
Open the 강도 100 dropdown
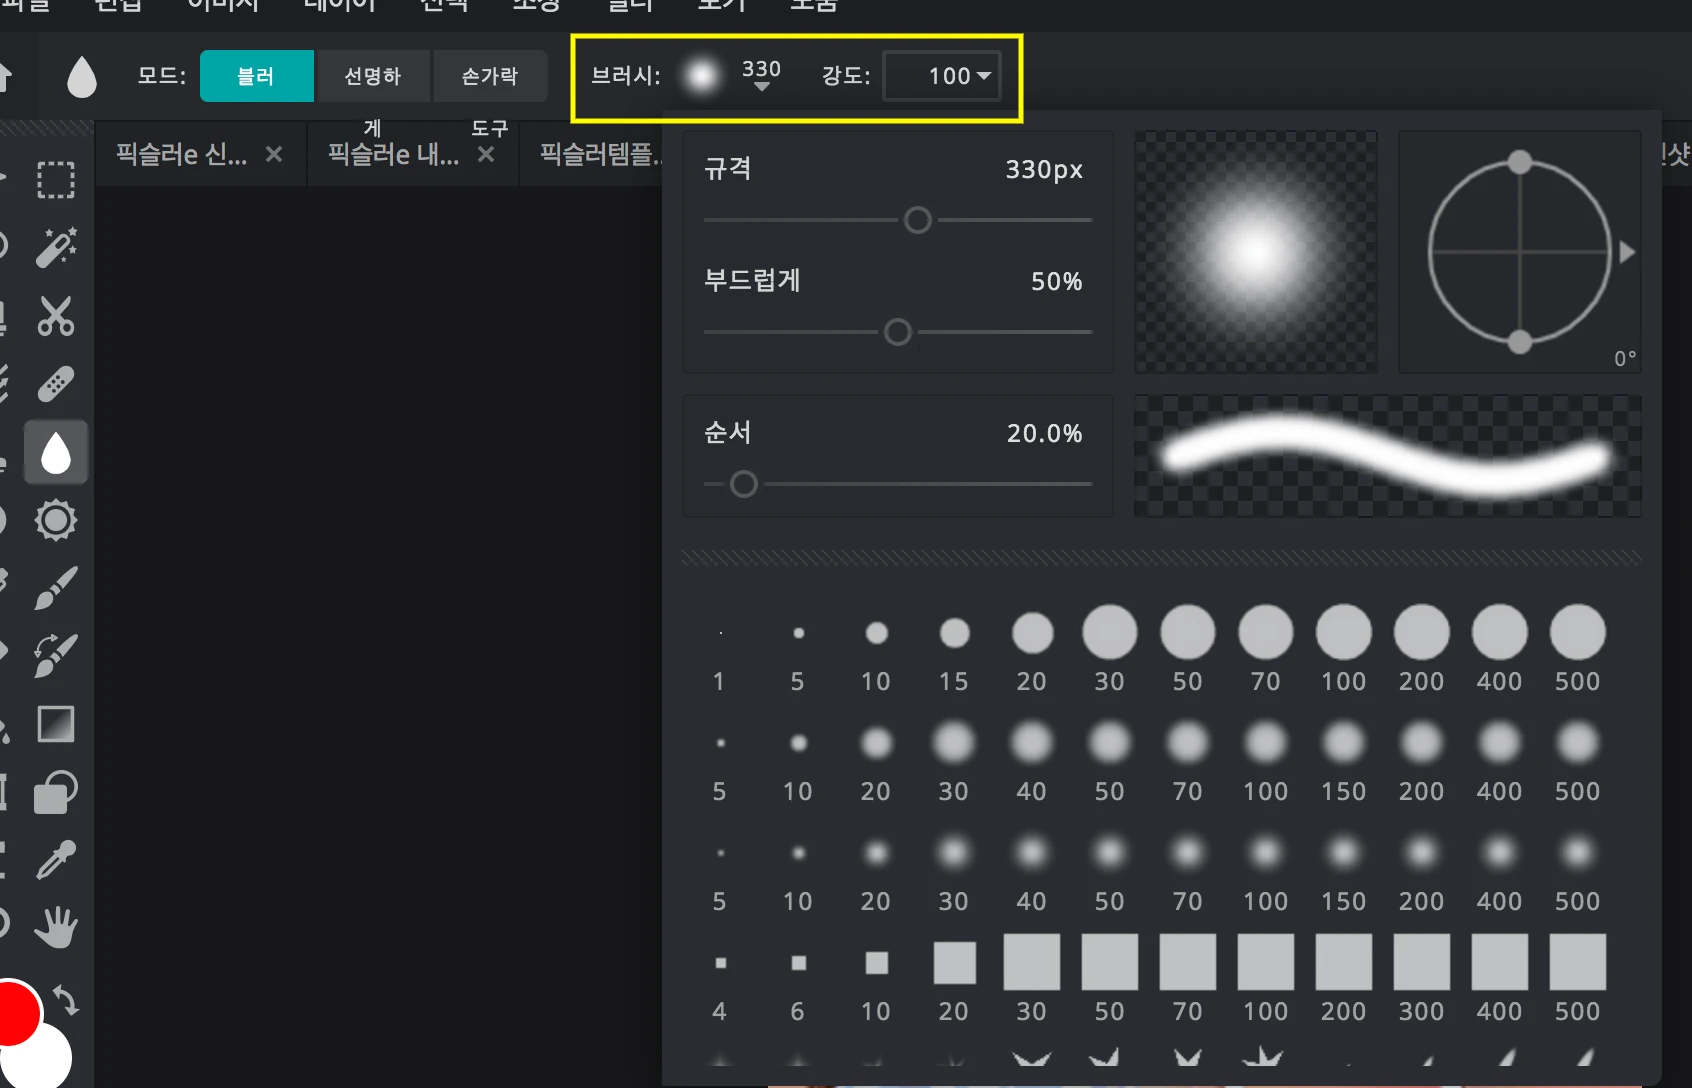click(x=941, y=75)
